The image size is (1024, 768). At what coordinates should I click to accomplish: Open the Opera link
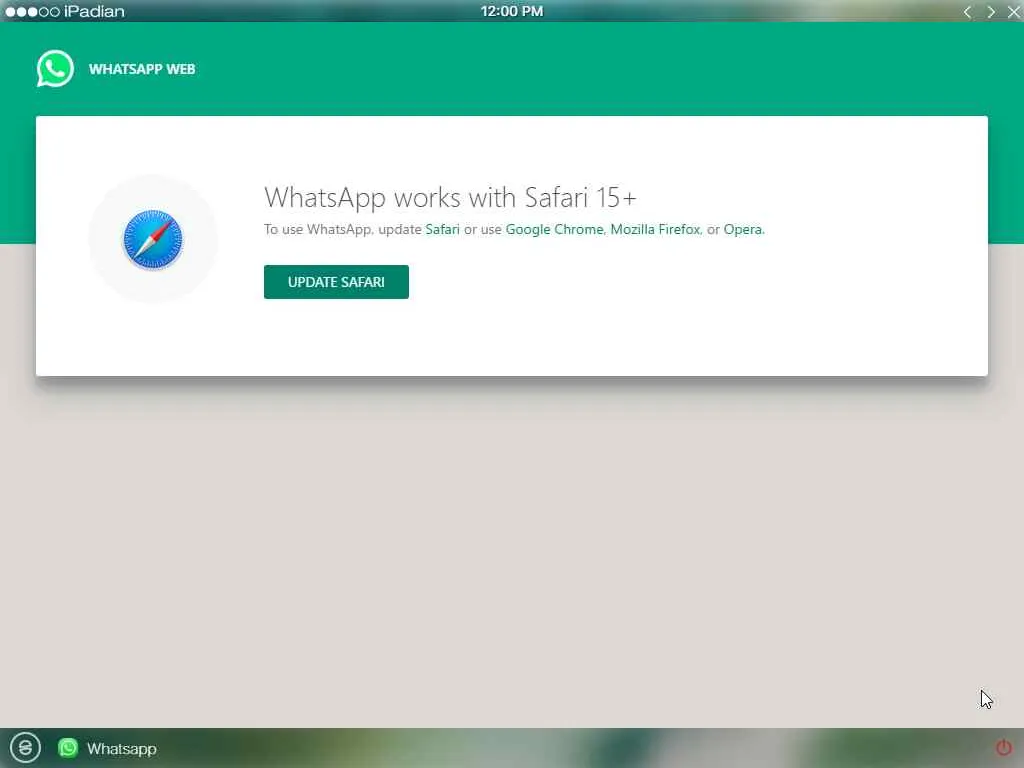743,229
